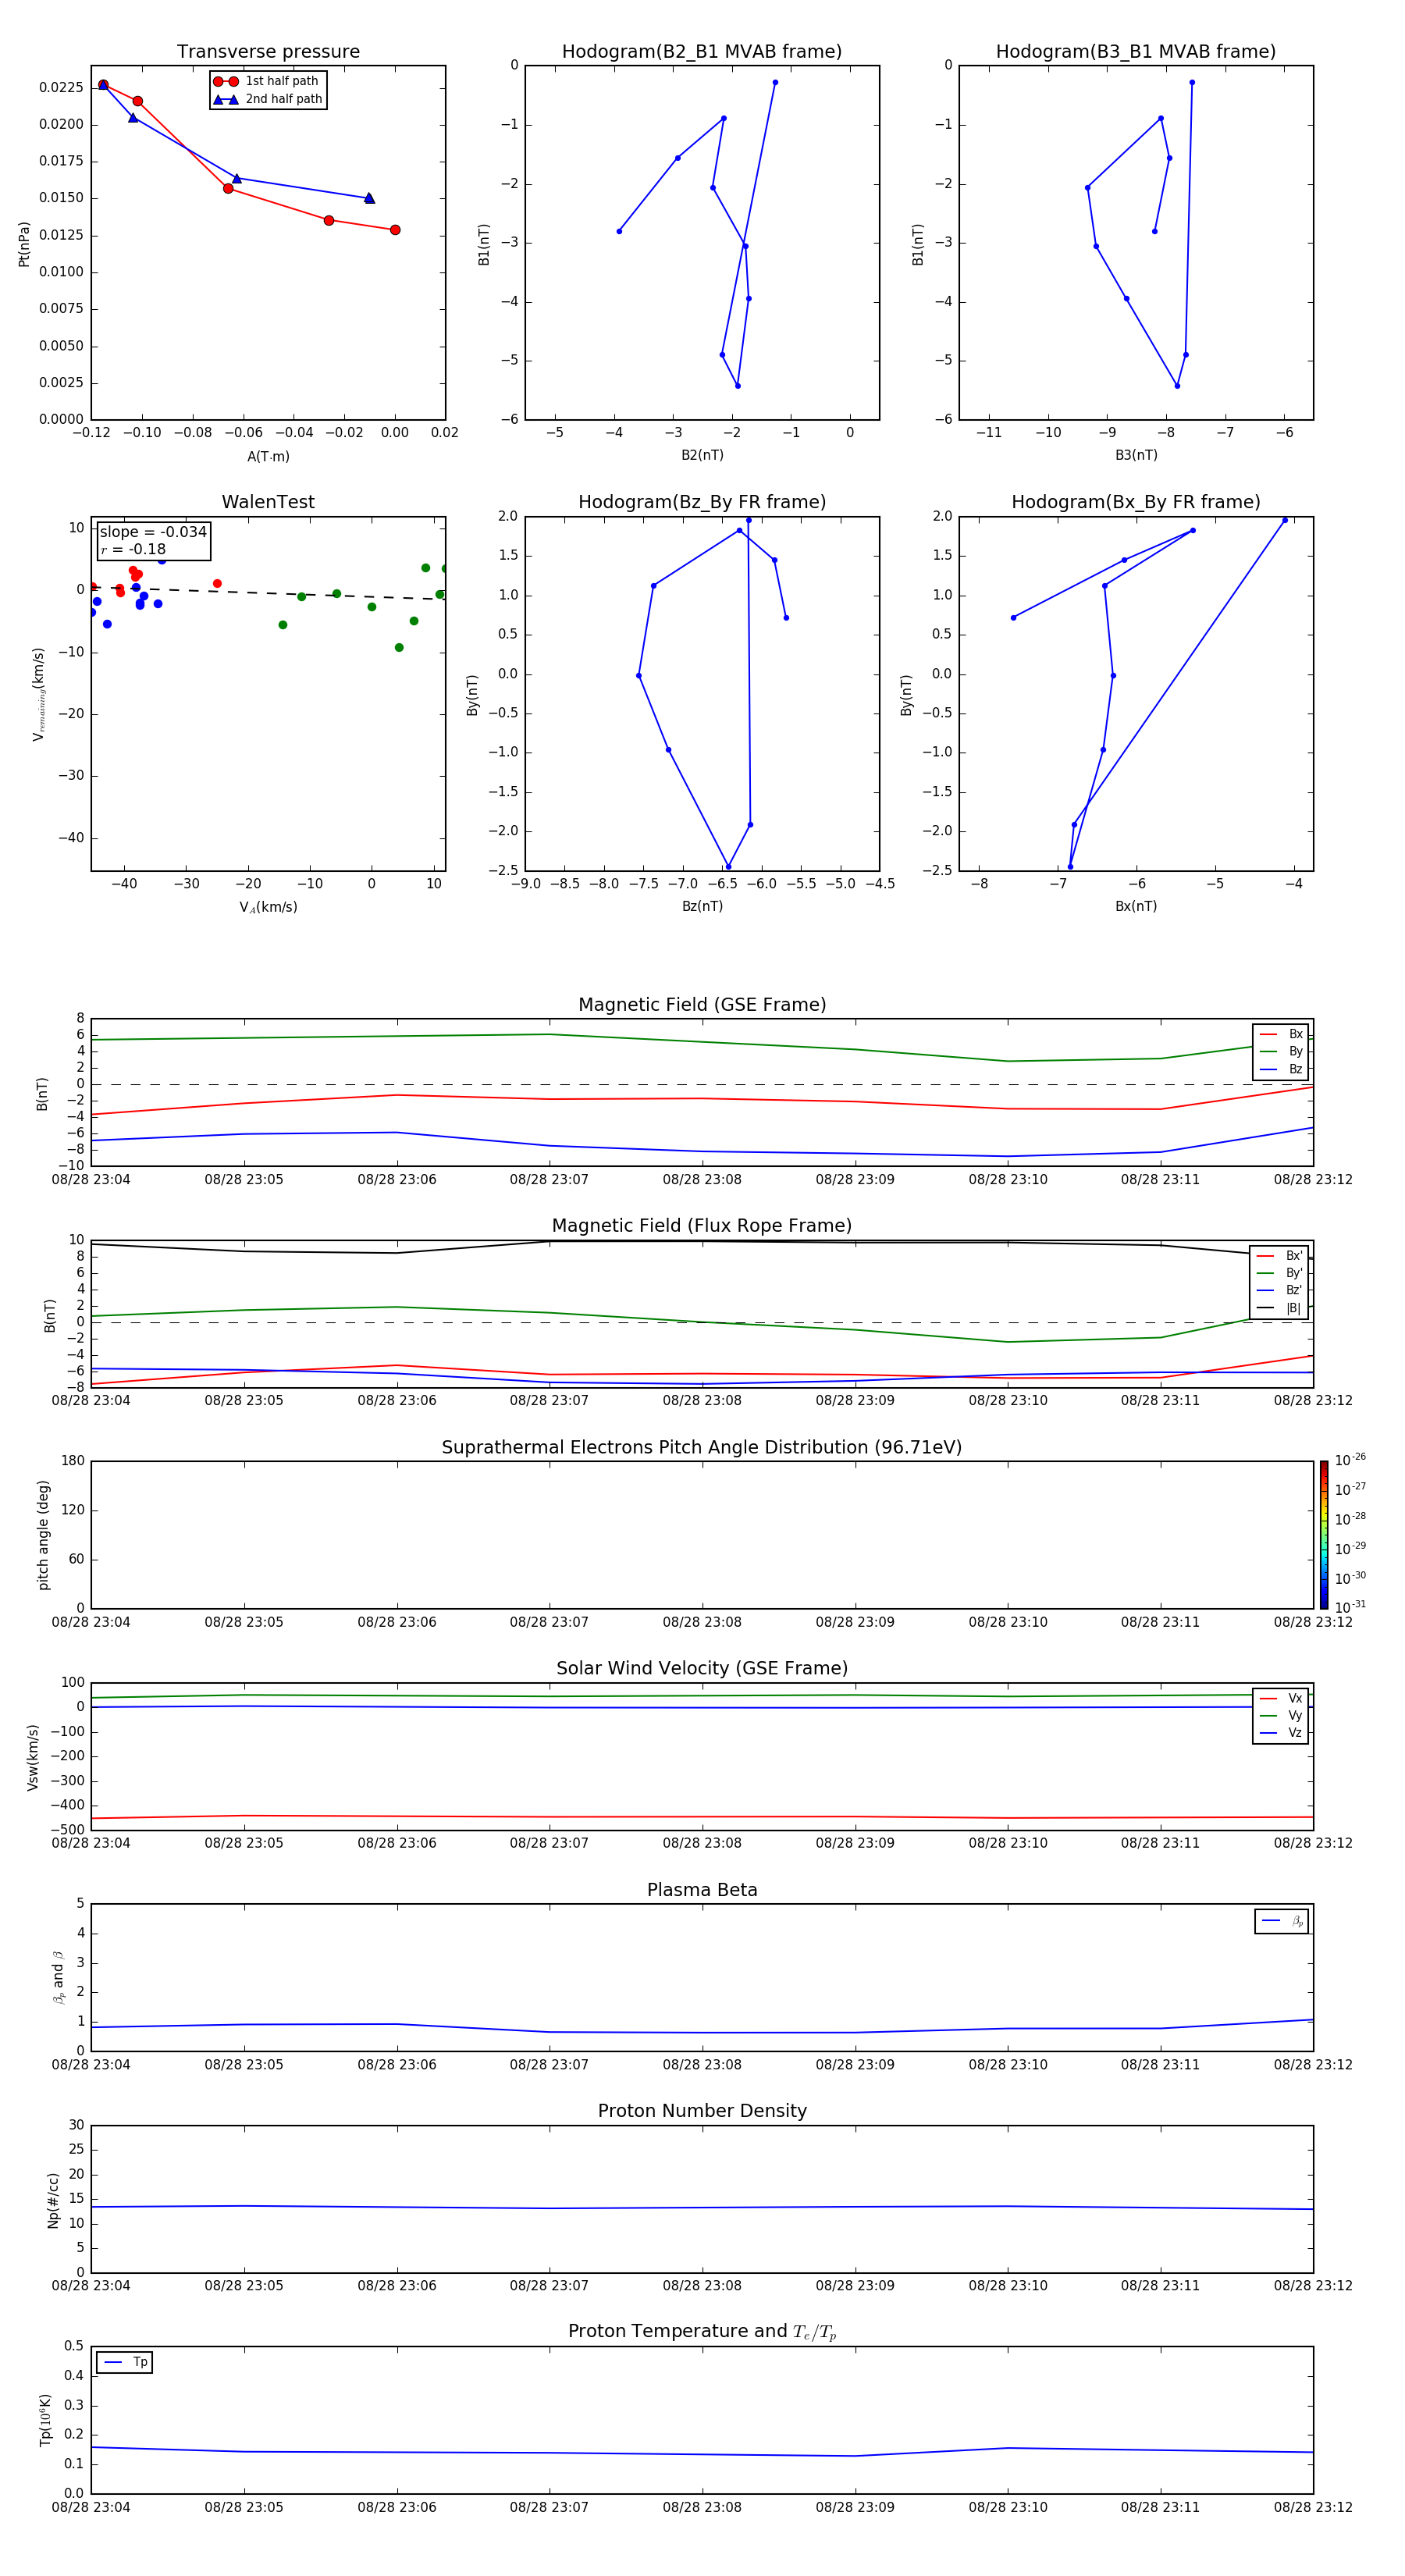Select Vx legend entry in velocity plot
Viewport: 1405px width, 2576px height.
[1281, 1698]
